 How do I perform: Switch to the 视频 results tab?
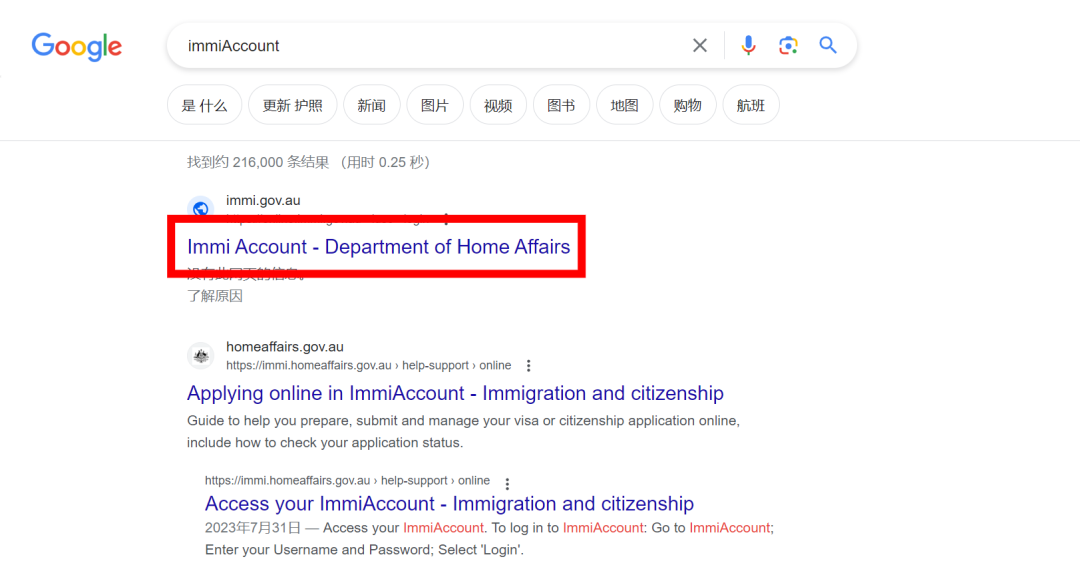point(498,105)
